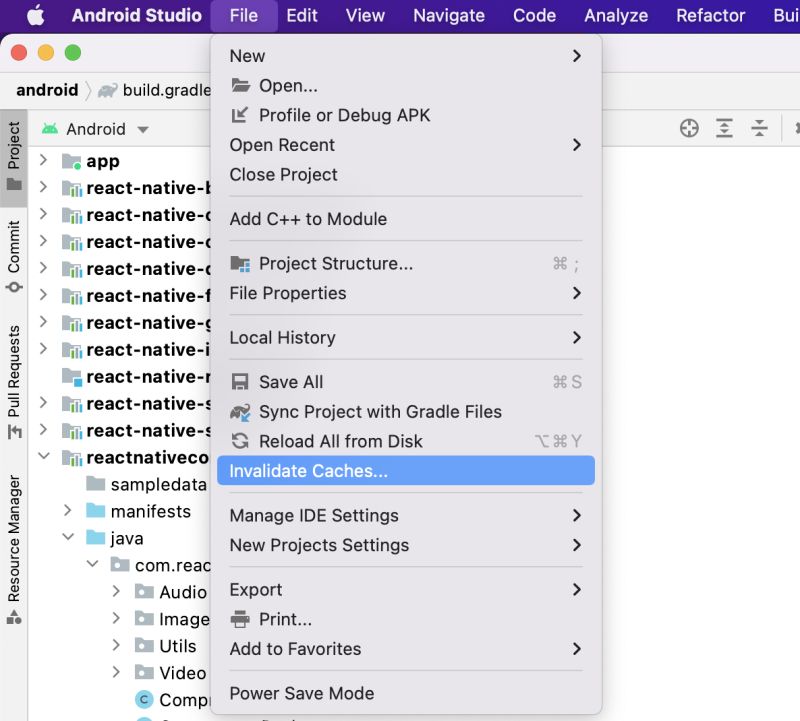Click the Save All floppy disk icon
Screen dimensions: 800x721
[238, 382]
